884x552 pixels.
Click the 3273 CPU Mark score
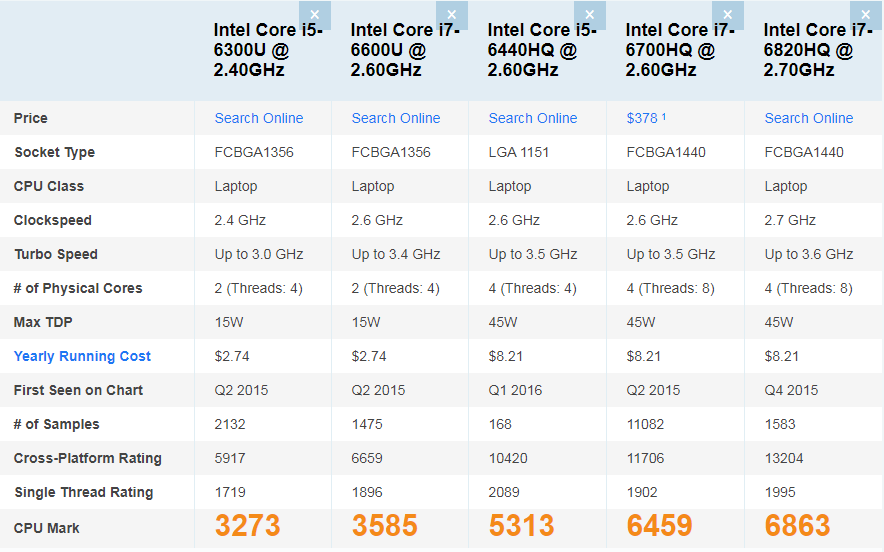coord(248,526)
